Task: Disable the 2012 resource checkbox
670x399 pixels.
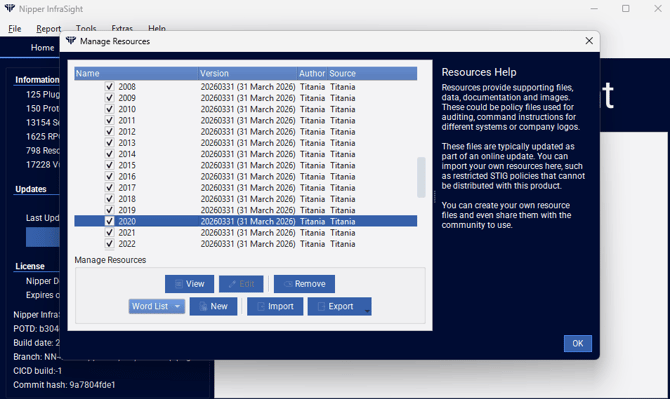Action: [109, 132]
